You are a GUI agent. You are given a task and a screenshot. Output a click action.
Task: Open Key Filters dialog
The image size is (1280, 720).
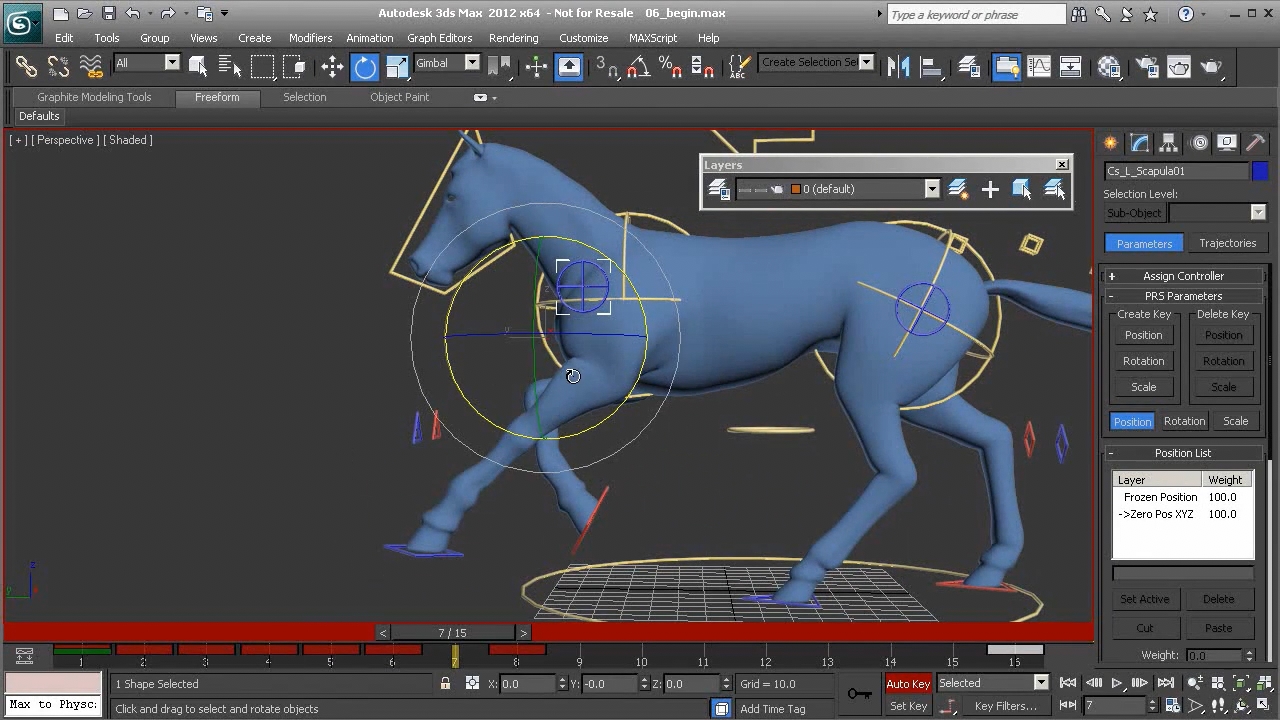coord(1005,706)
